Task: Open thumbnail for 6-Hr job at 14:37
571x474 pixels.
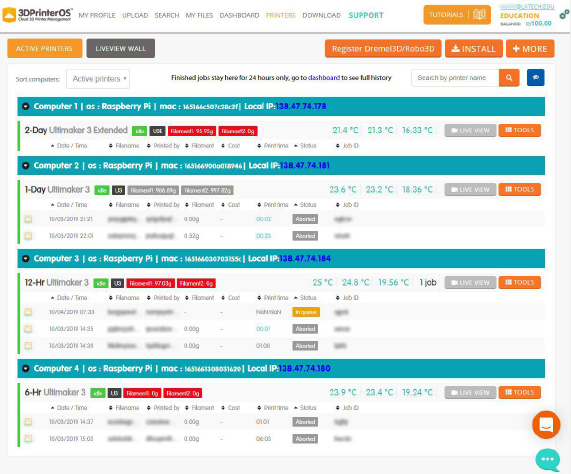Action: [x=28, y=422]
